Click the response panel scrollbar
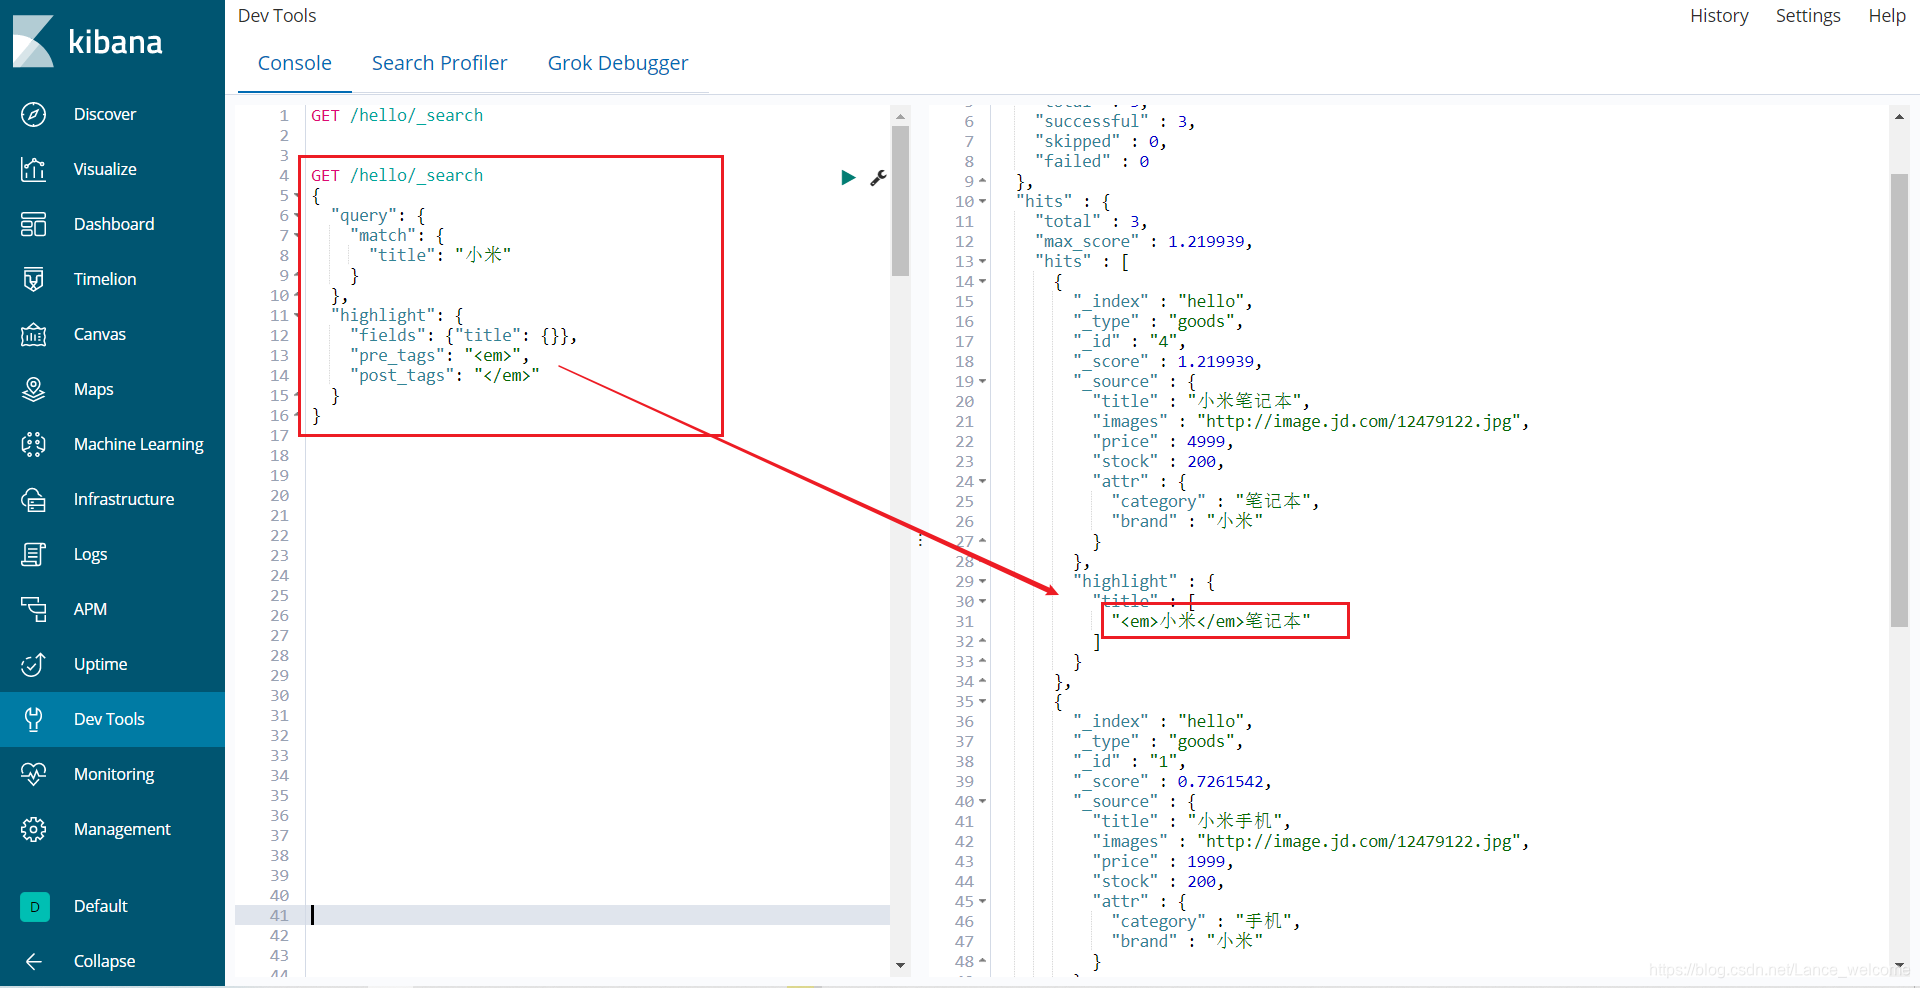1920x988 pixels. click(1900, 400)
